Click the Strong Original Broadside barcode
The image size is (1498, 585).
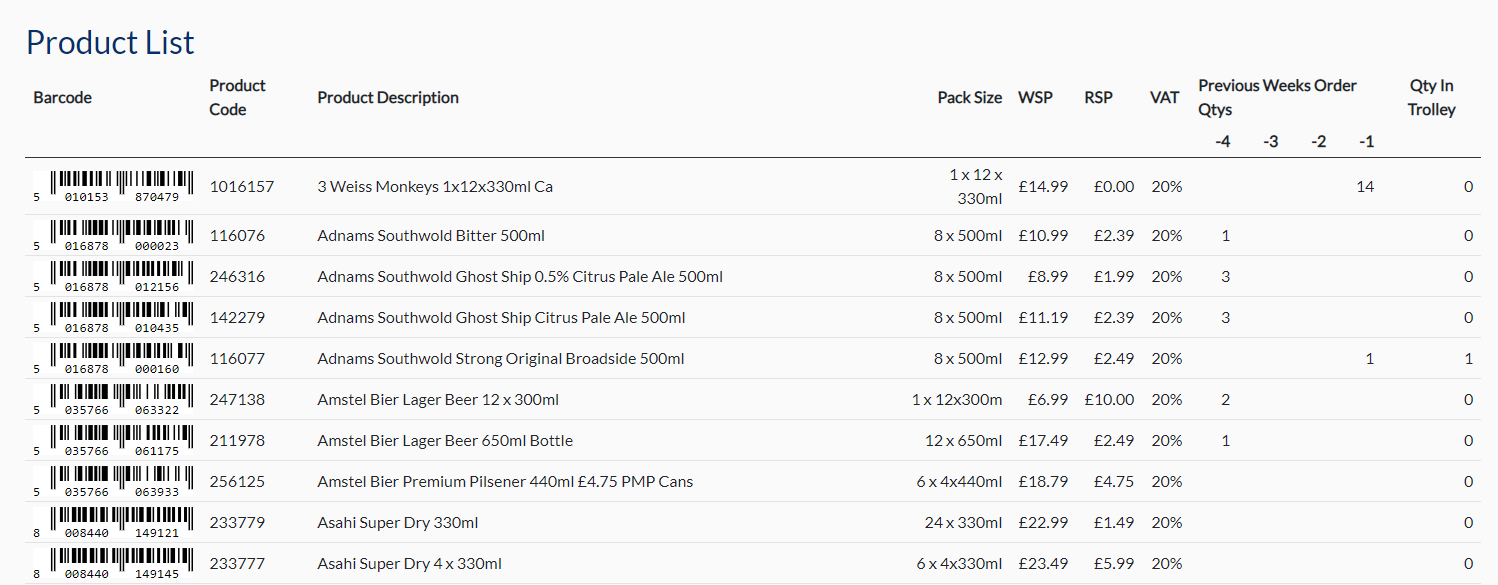tap(114, 358)
